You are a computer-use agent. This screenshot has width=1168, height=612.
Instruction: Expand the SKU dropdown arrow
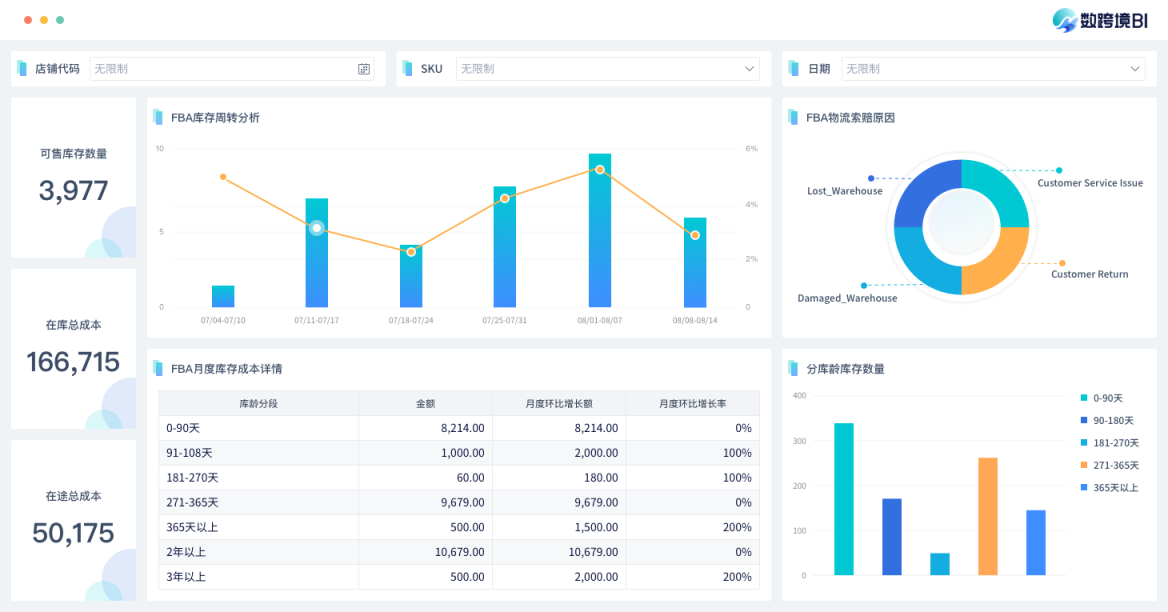click(x=749, y=69)
